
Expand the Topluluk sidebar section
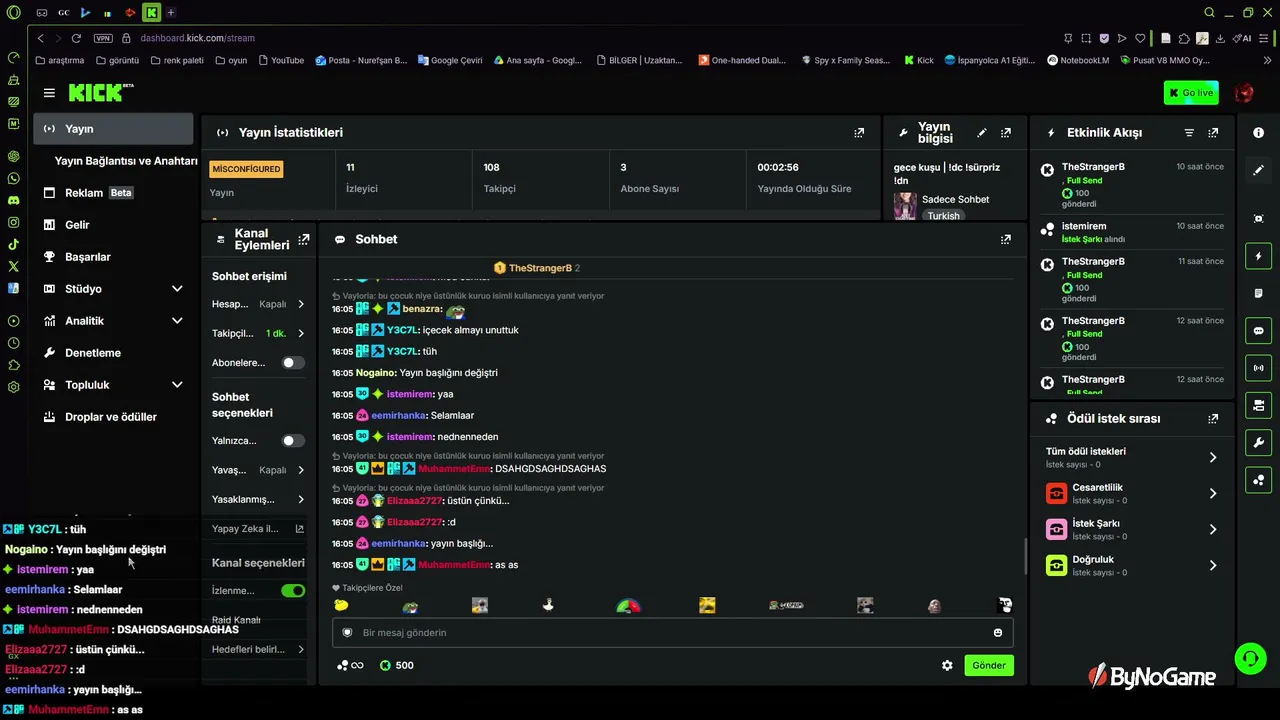177,385
